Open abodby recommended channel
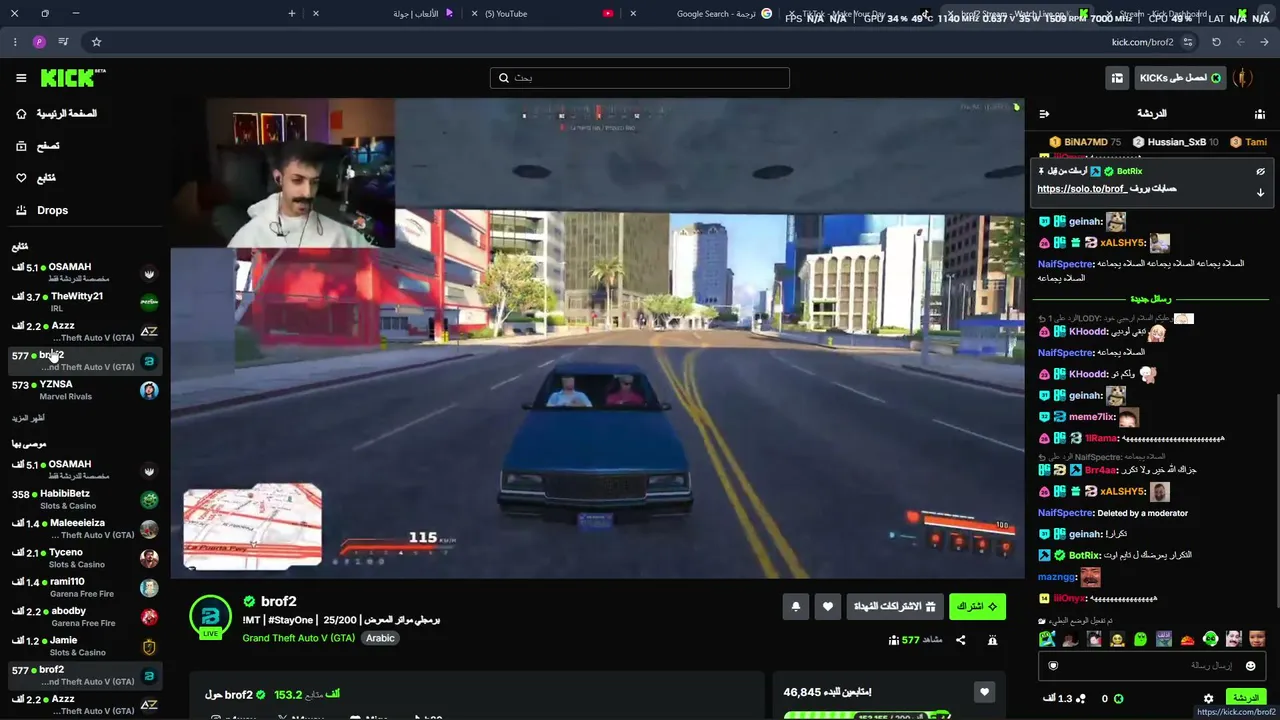The width and height of the screenshot is (1280, 720). pyautogui.click(x=84, y=617)
